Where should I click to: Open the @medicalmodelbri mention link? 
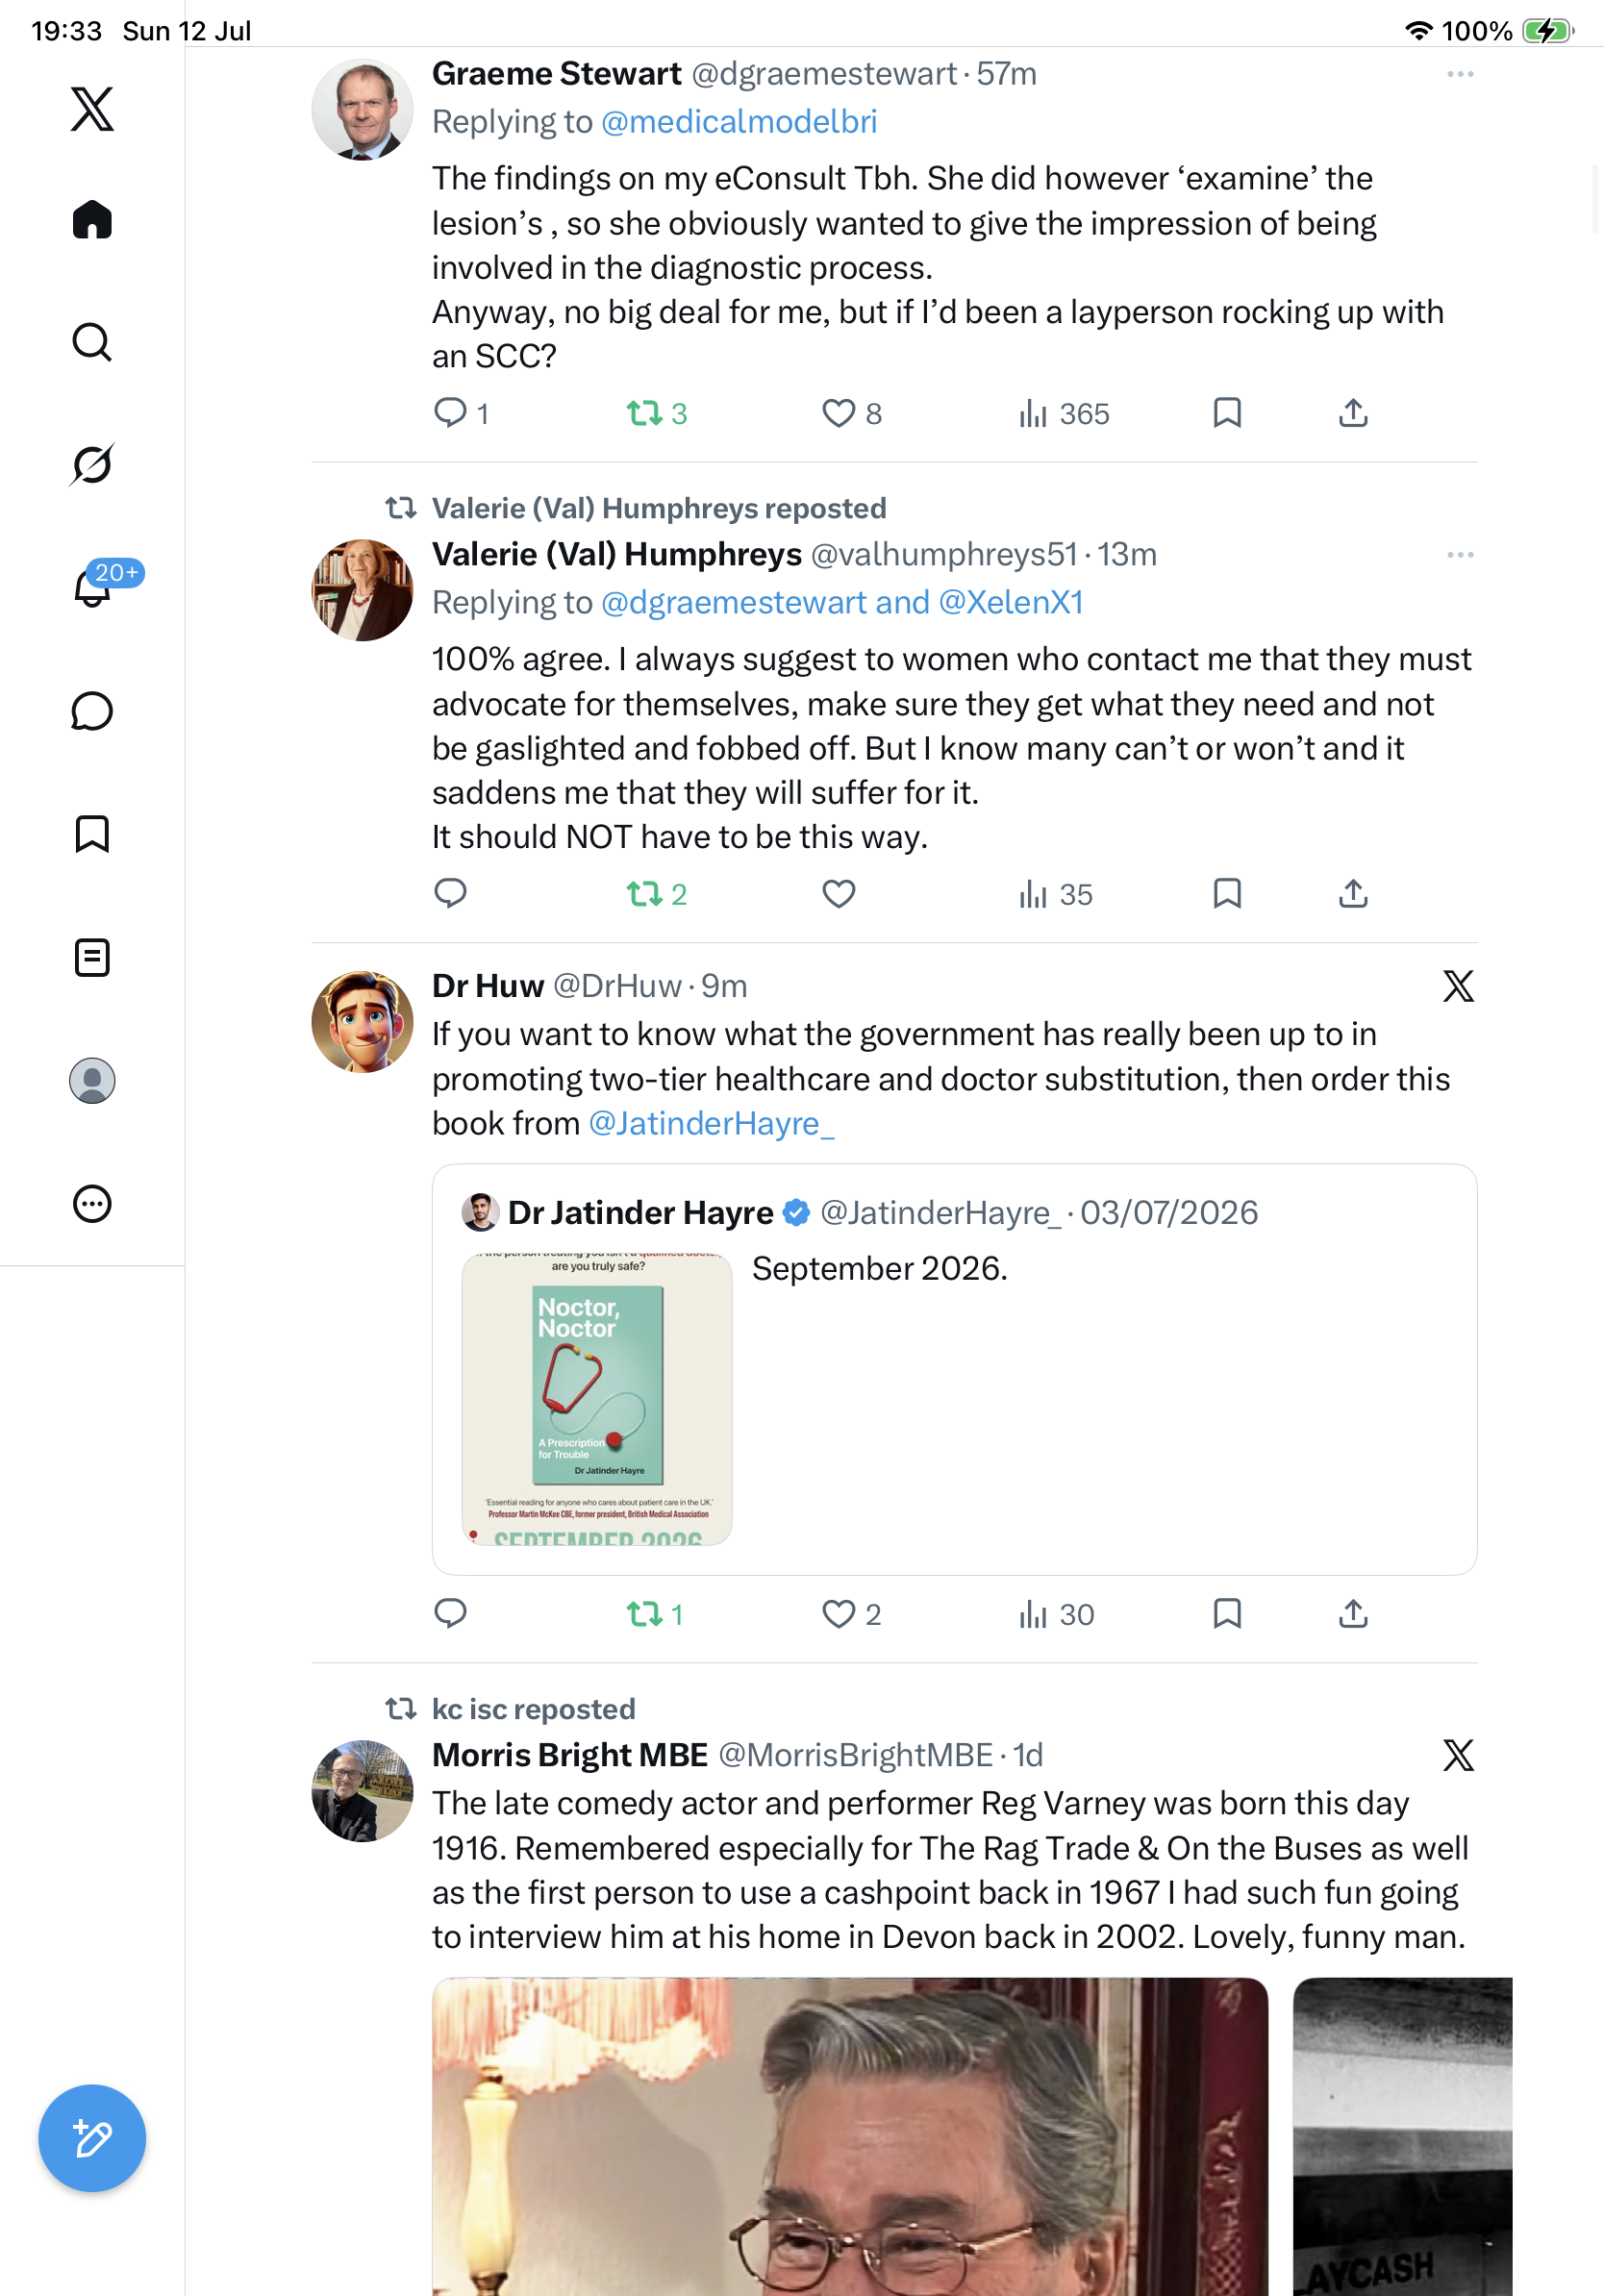(x=738, y=121)
